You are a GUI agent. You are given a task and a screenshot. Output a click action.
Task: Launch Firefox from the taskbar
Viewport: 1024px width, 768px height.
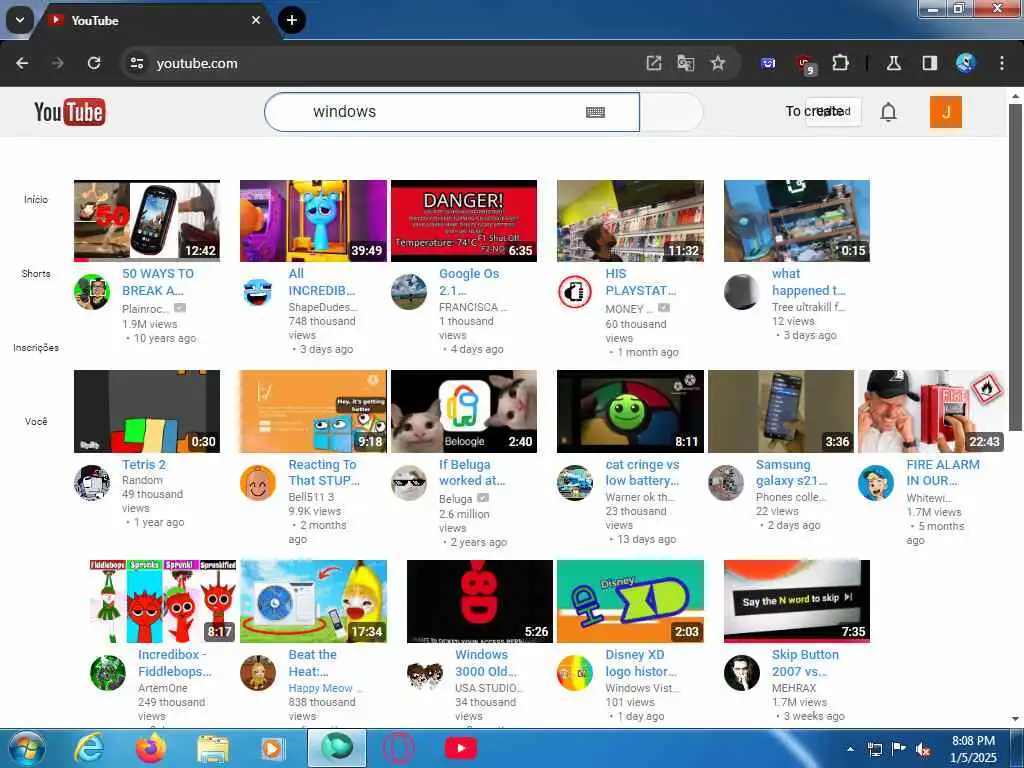(x=150, y=748)
